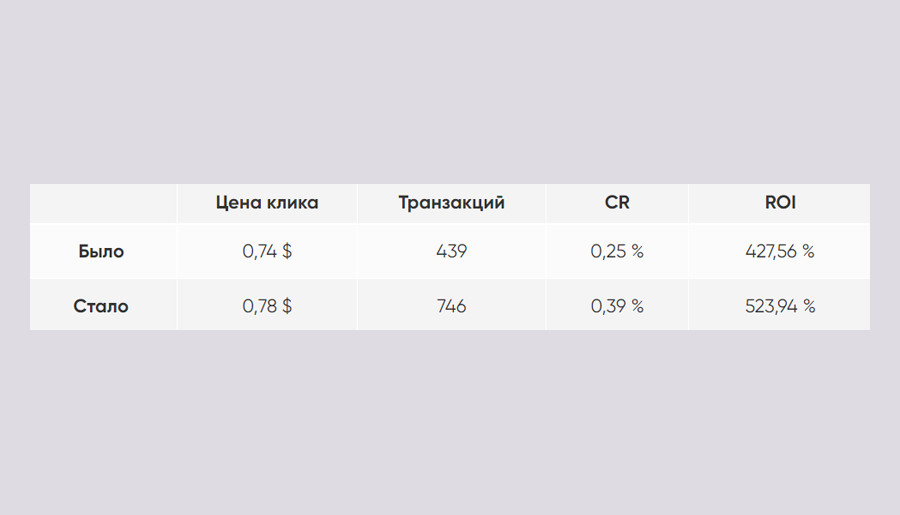Click the 0,78 $ cell
The height and width of the screenshot is (515, 900).
[267, 306]
